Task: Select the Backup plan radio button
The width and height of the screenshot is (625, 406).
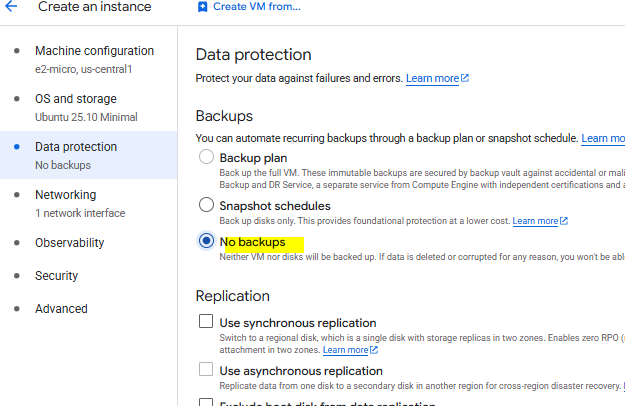Action: pos(206,157)
